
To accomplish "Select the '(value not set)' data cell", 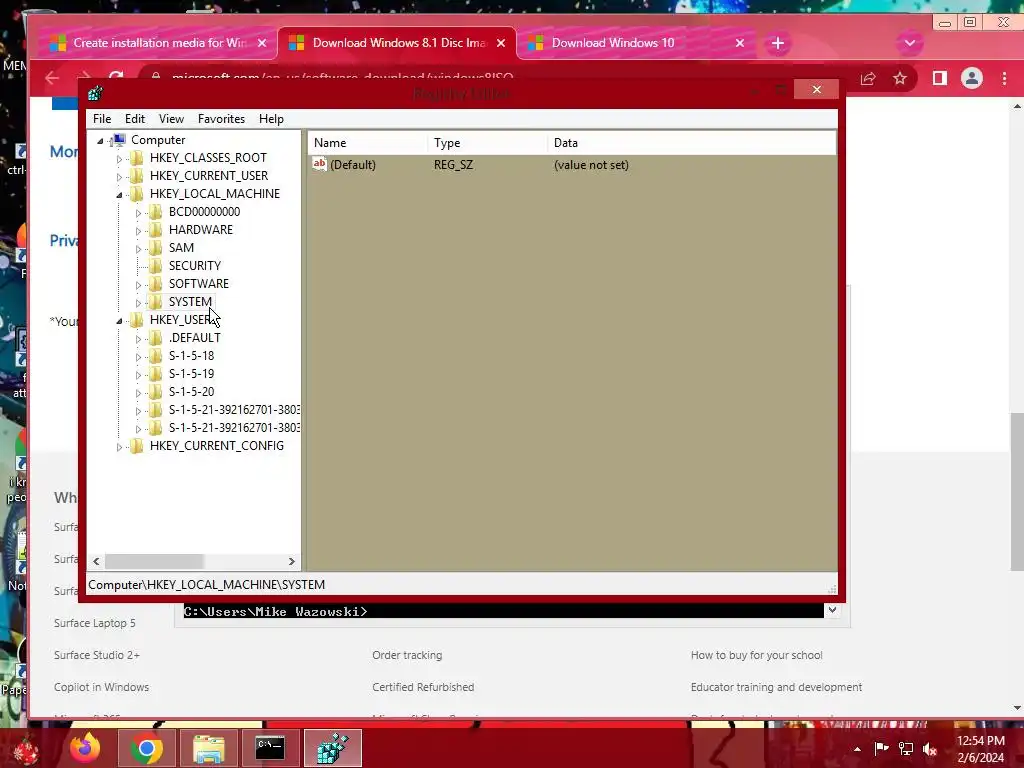I will pyautogui.click(x=591, y=165).
